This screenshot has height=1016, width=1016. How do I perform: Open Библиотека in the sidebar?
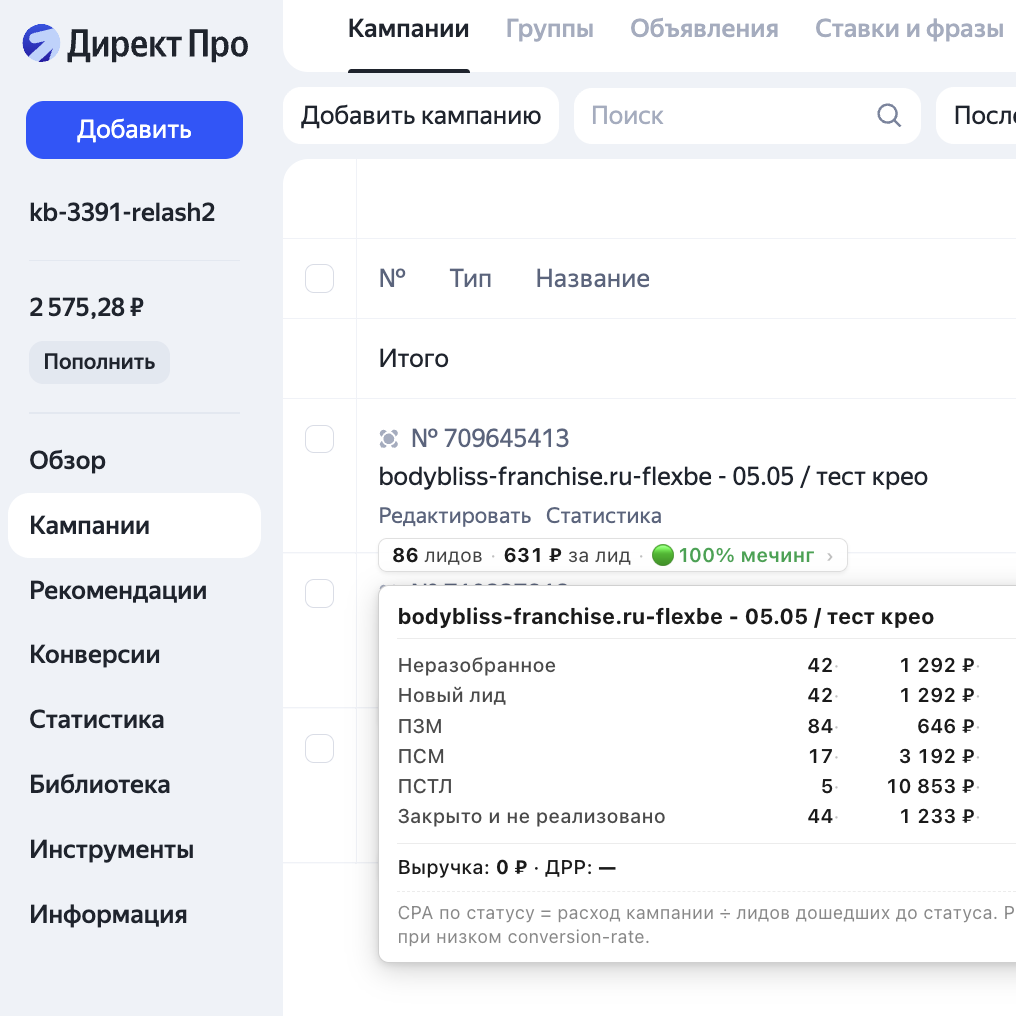click(100, 785)
